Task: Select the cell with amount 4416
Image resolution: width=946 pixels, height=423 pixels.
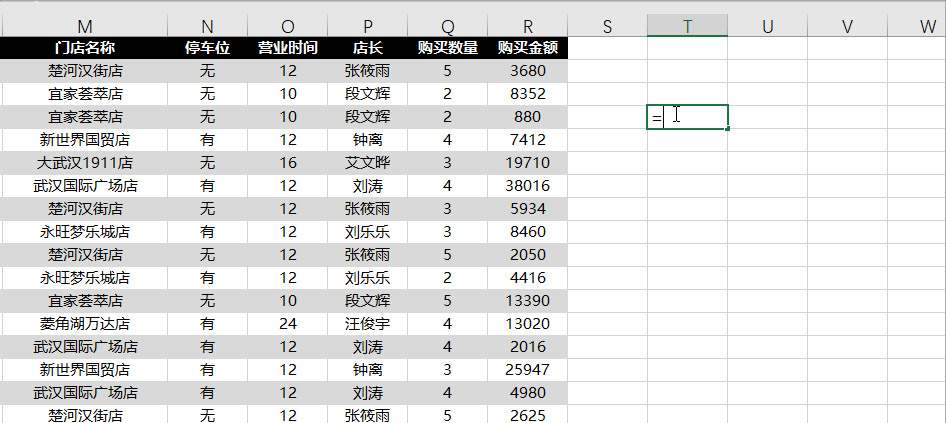Action: 528,278
